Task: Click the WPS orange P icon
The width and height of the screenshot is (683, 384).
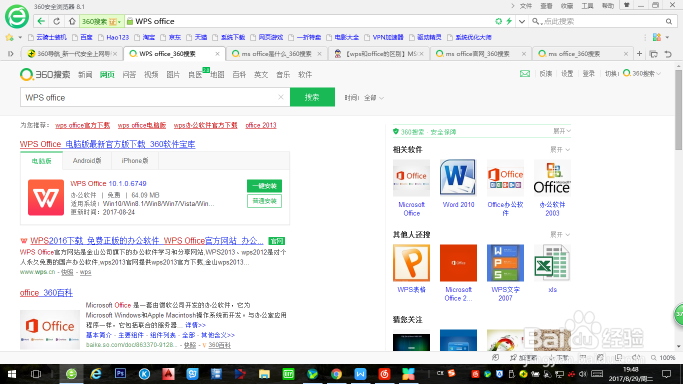Action: 411,263
